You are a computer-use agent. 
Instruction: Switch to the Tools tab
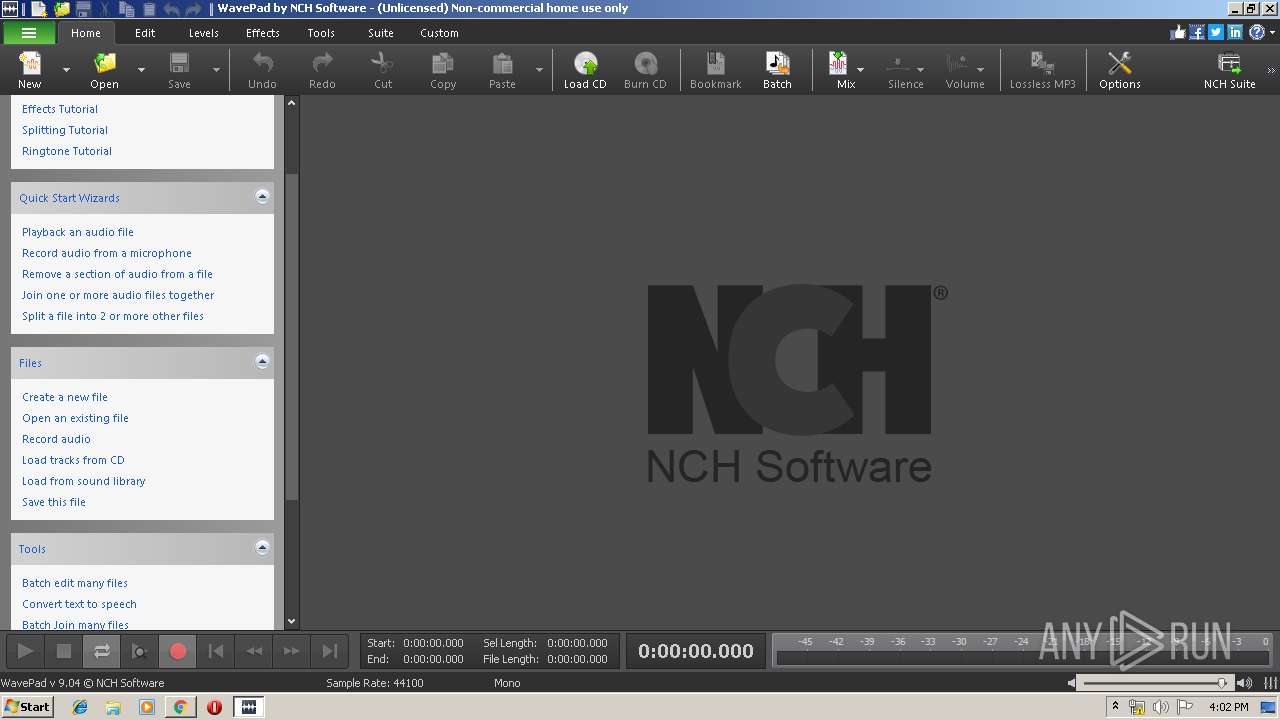321,33
